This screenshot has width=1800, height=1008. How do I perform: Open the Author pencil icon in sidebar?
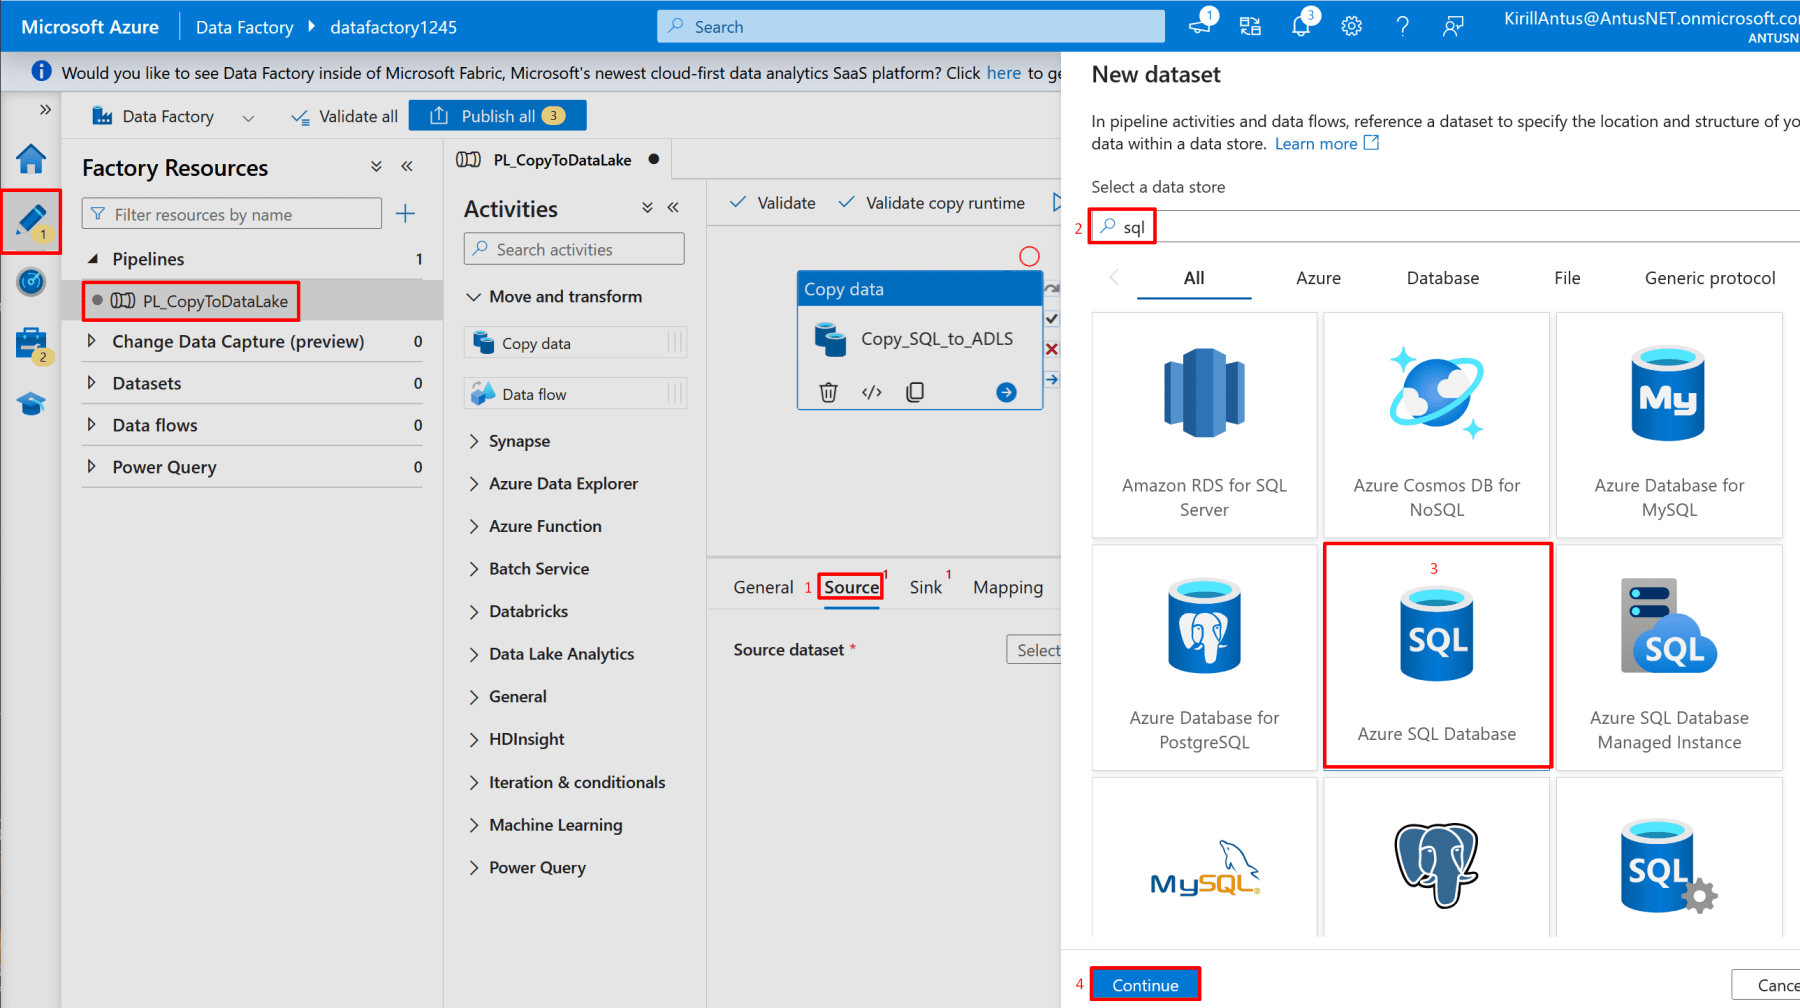pyautogui.click(x=31, y=220)
